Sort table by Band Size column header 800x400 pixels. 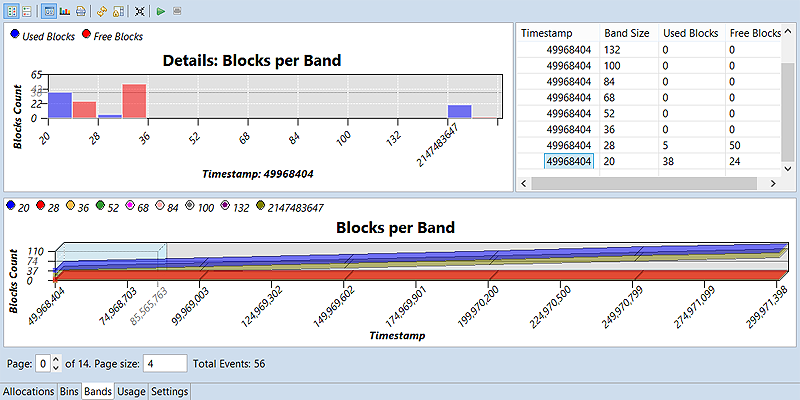[627, 33]
